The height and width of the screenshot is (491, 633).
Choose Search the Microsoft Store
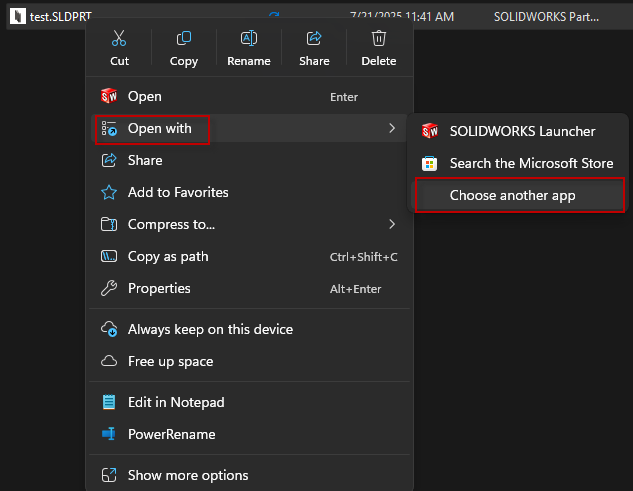click(530, 163)
